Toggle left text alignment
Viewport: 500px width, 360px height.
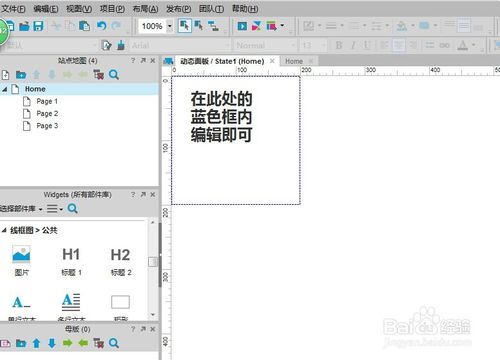384,45
